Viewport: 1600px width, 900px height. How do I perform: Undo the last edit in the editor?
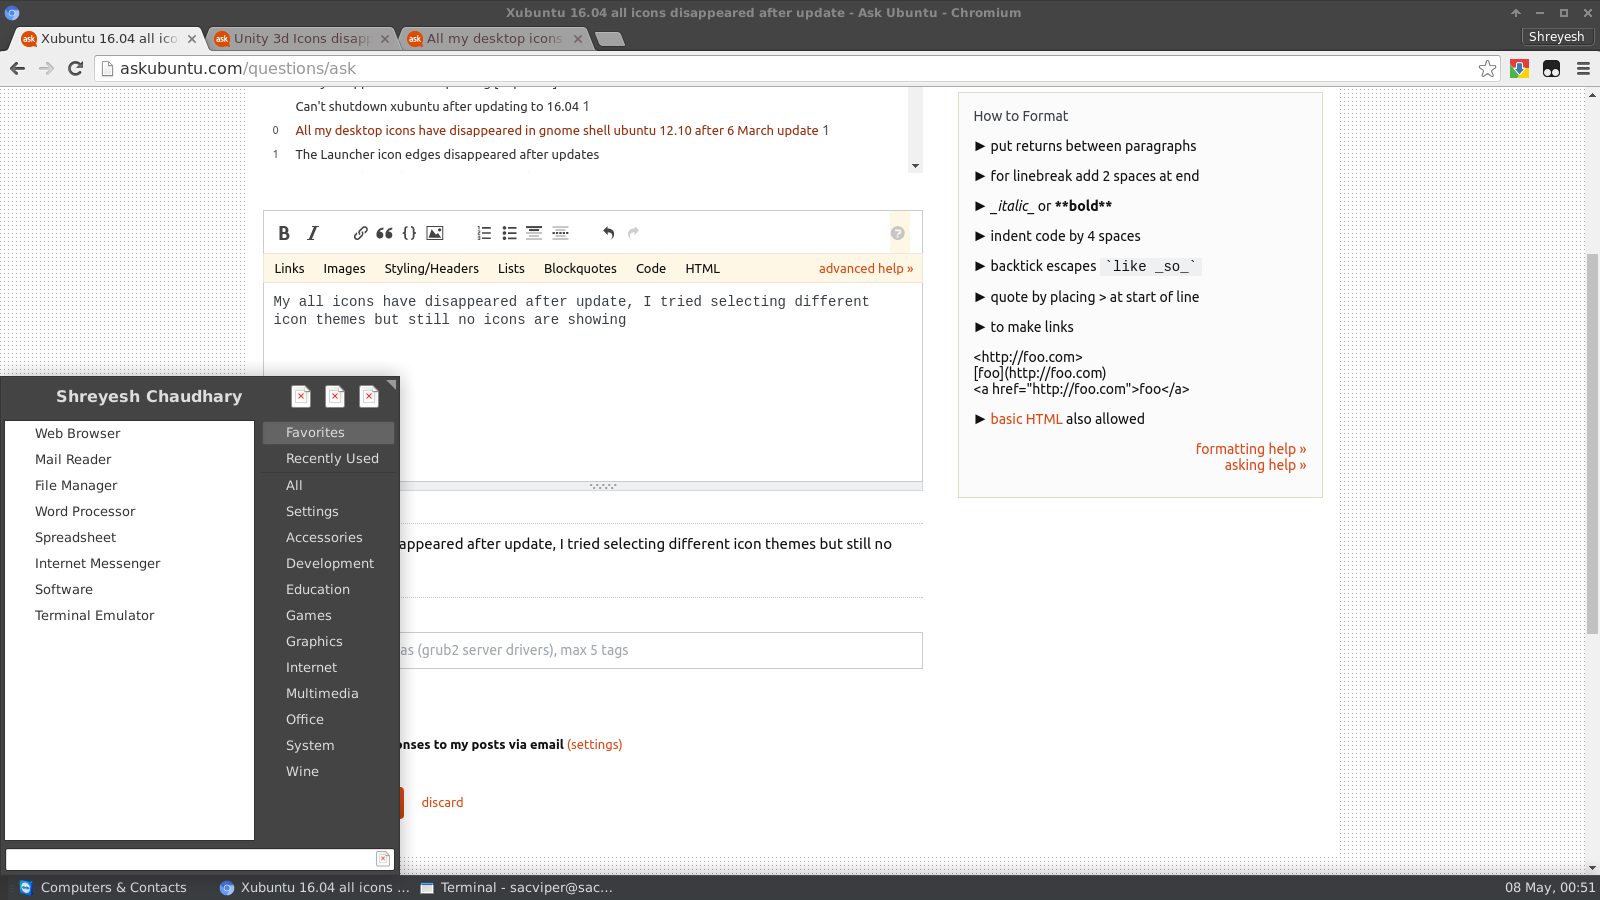pyautogui.click(x=608, y=233)
